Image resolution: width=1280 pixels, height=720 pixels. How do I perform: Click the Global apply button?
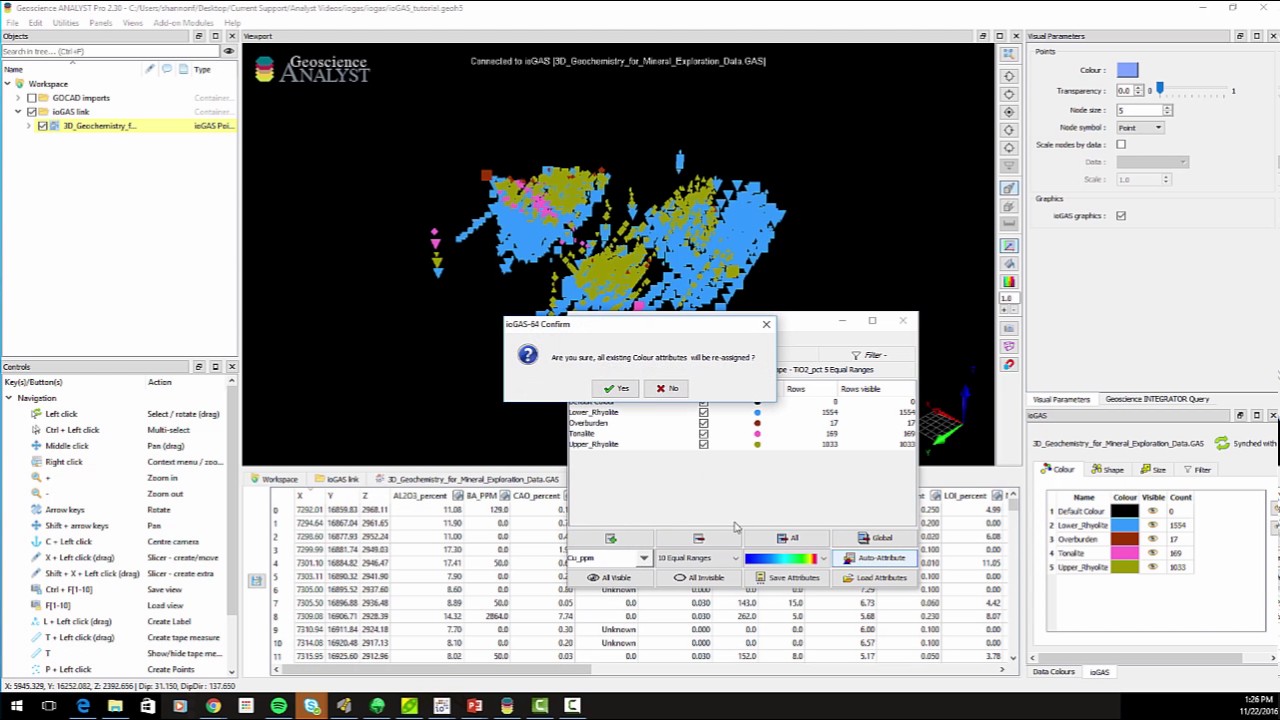[874, 538]
